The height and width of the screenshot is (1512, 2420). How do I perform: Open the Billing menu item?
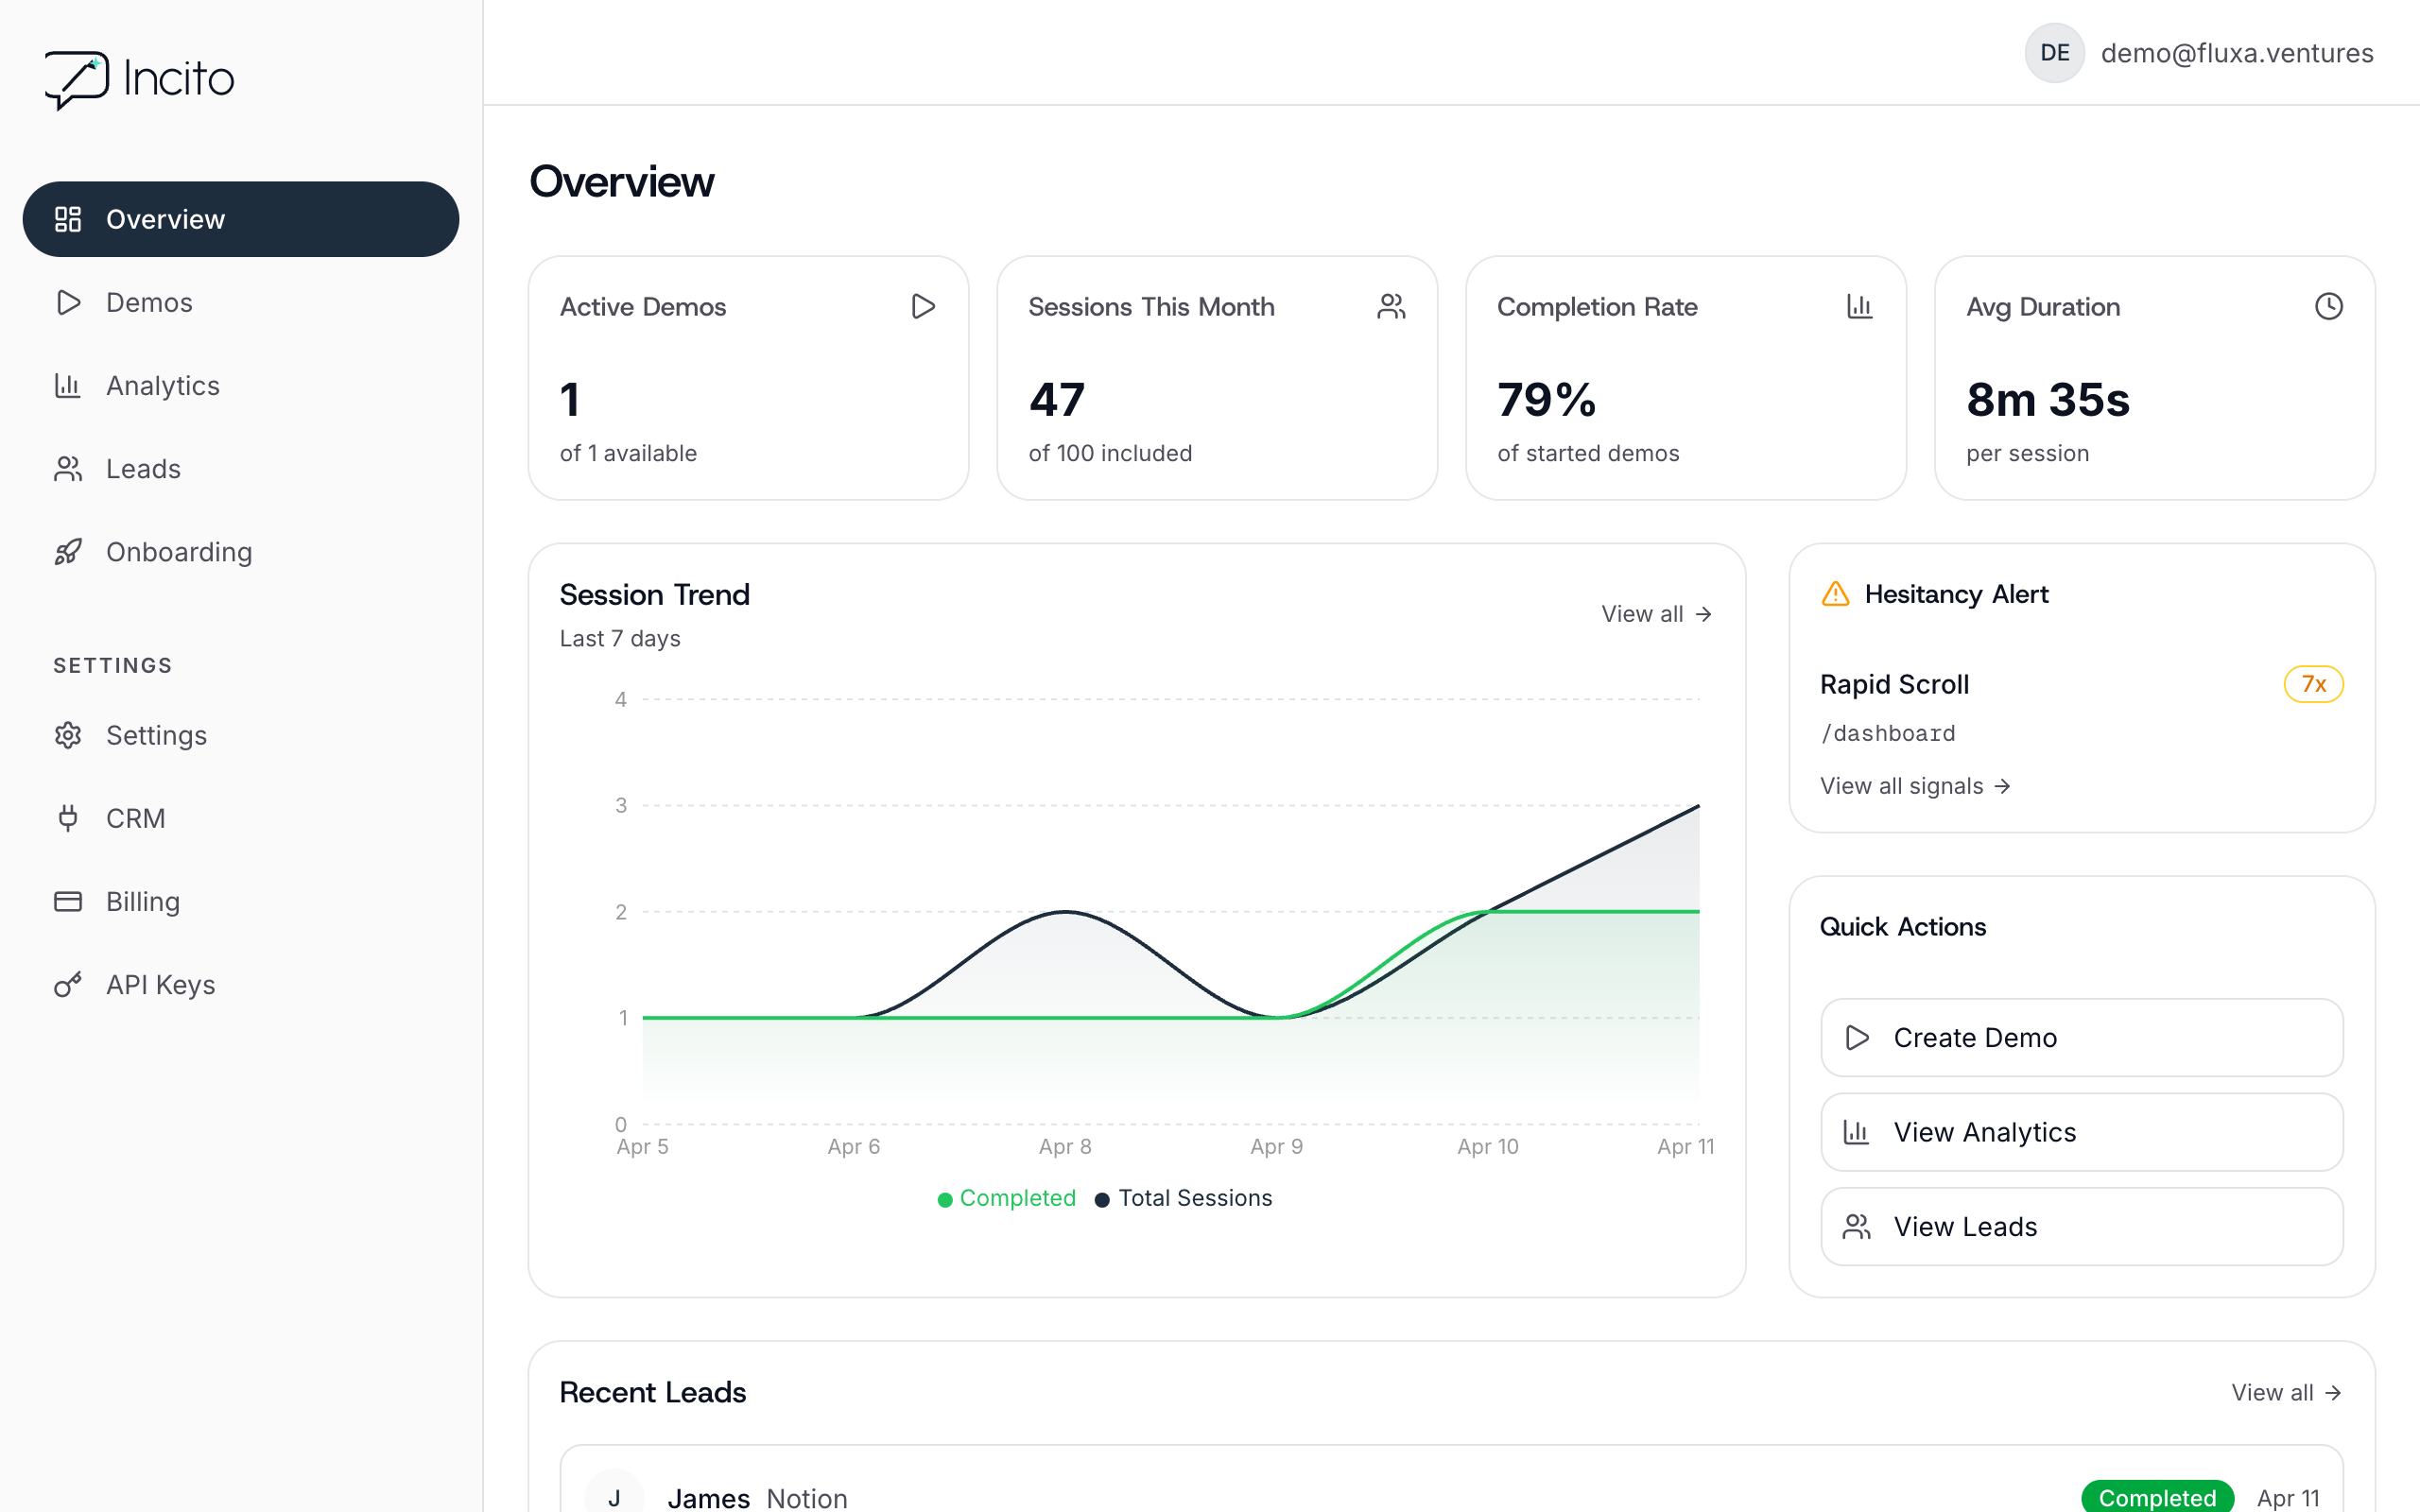[x=143, y=901]
